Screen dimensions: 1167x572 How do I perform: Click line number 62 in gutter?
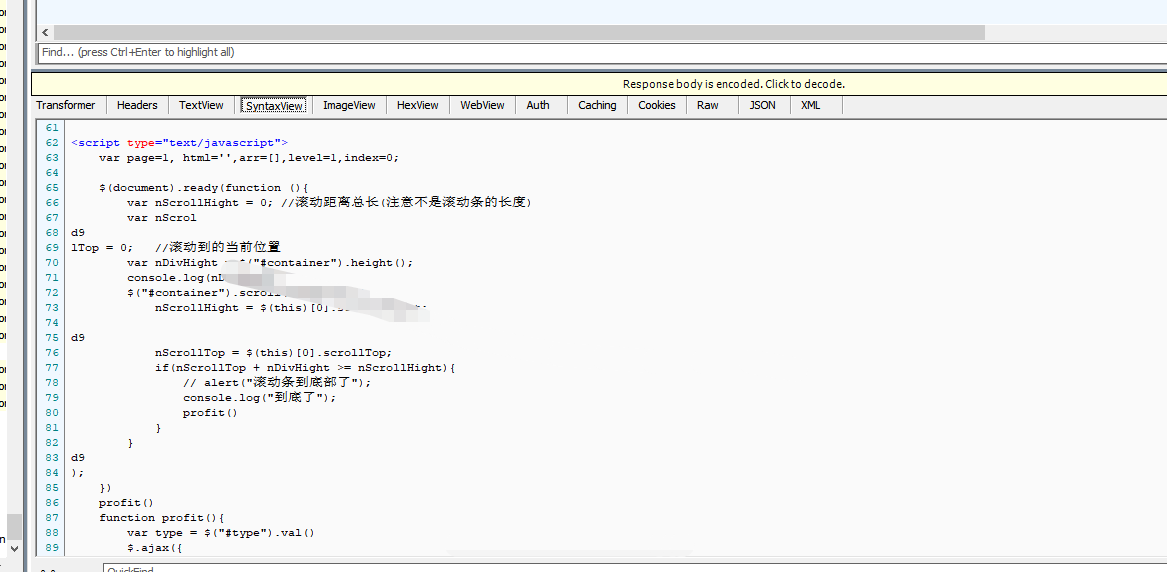(x=52, y=142)
